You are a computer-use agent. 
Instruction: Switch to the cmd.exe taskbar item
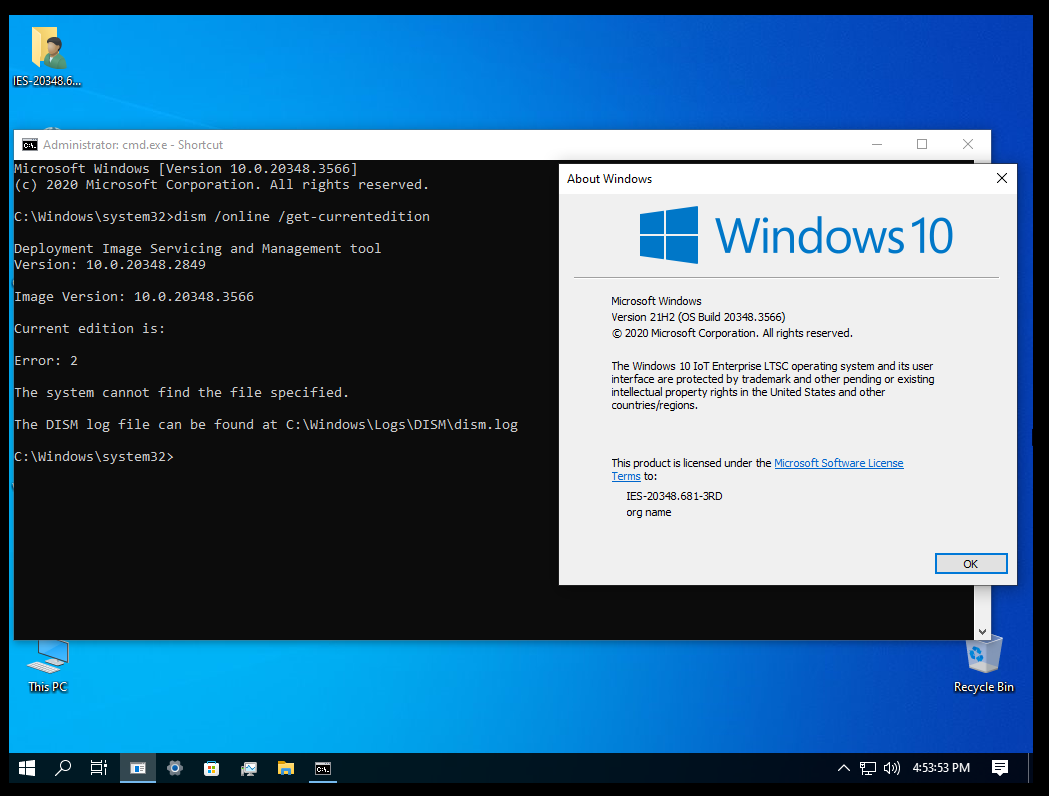(x=322, y=768)
